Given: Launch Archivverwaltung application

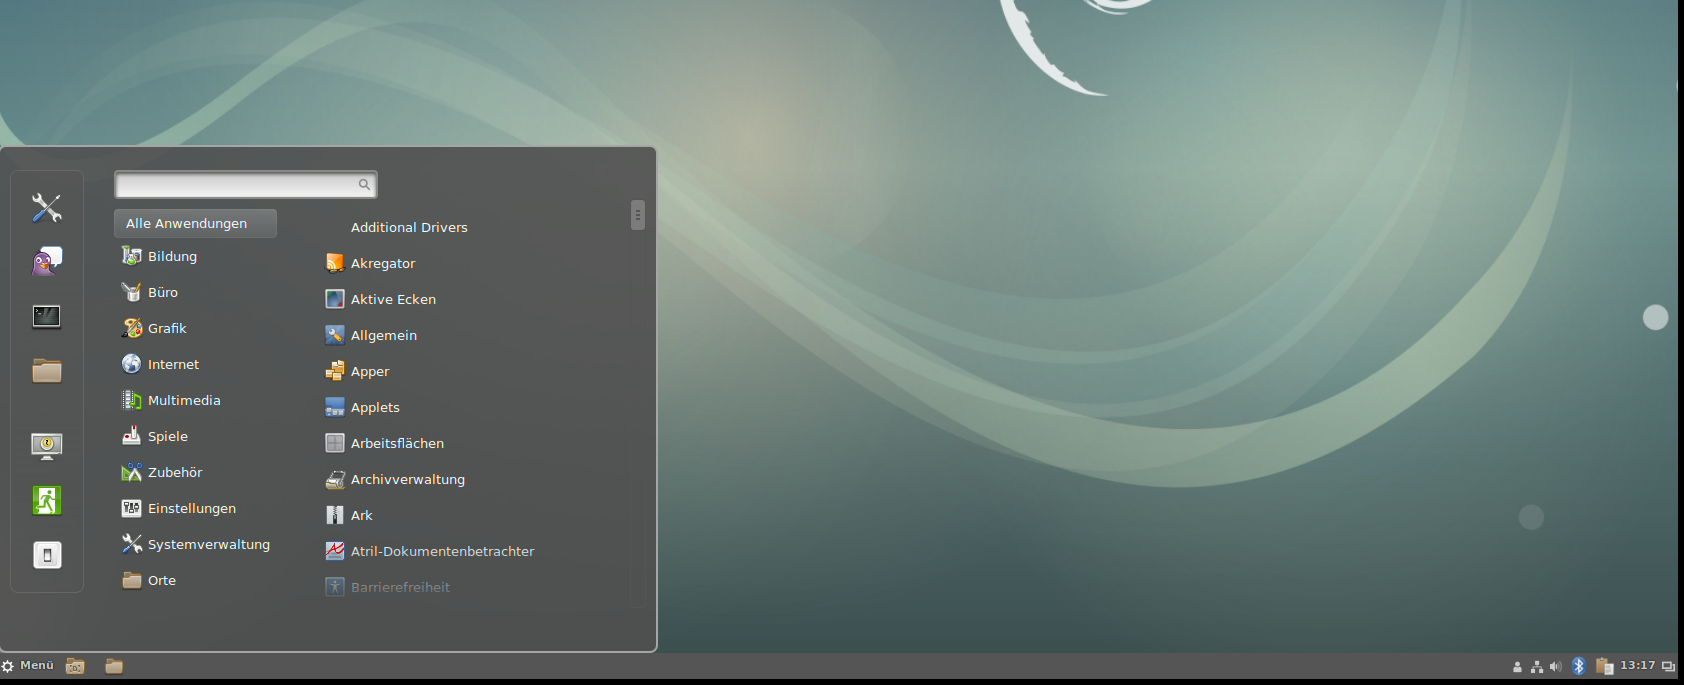Looking at the screenshot, I should tap(407, 480).
